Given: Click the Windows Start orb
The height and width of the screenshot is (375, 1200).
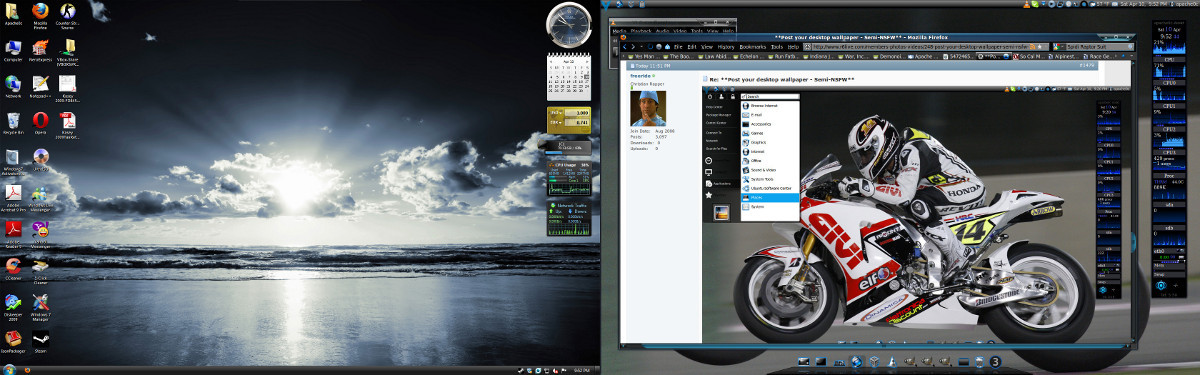Looking at the screenshot, I should pyautogui.click(x=9, y=369).
